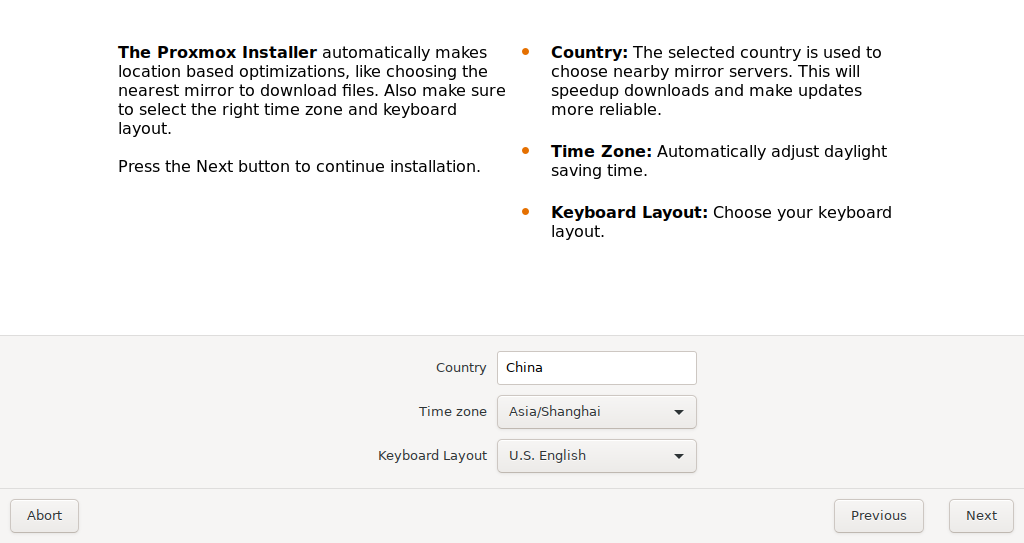Click the Keyboard Layout field label
The image size is (1024, 543).
[x=432, y=455]
